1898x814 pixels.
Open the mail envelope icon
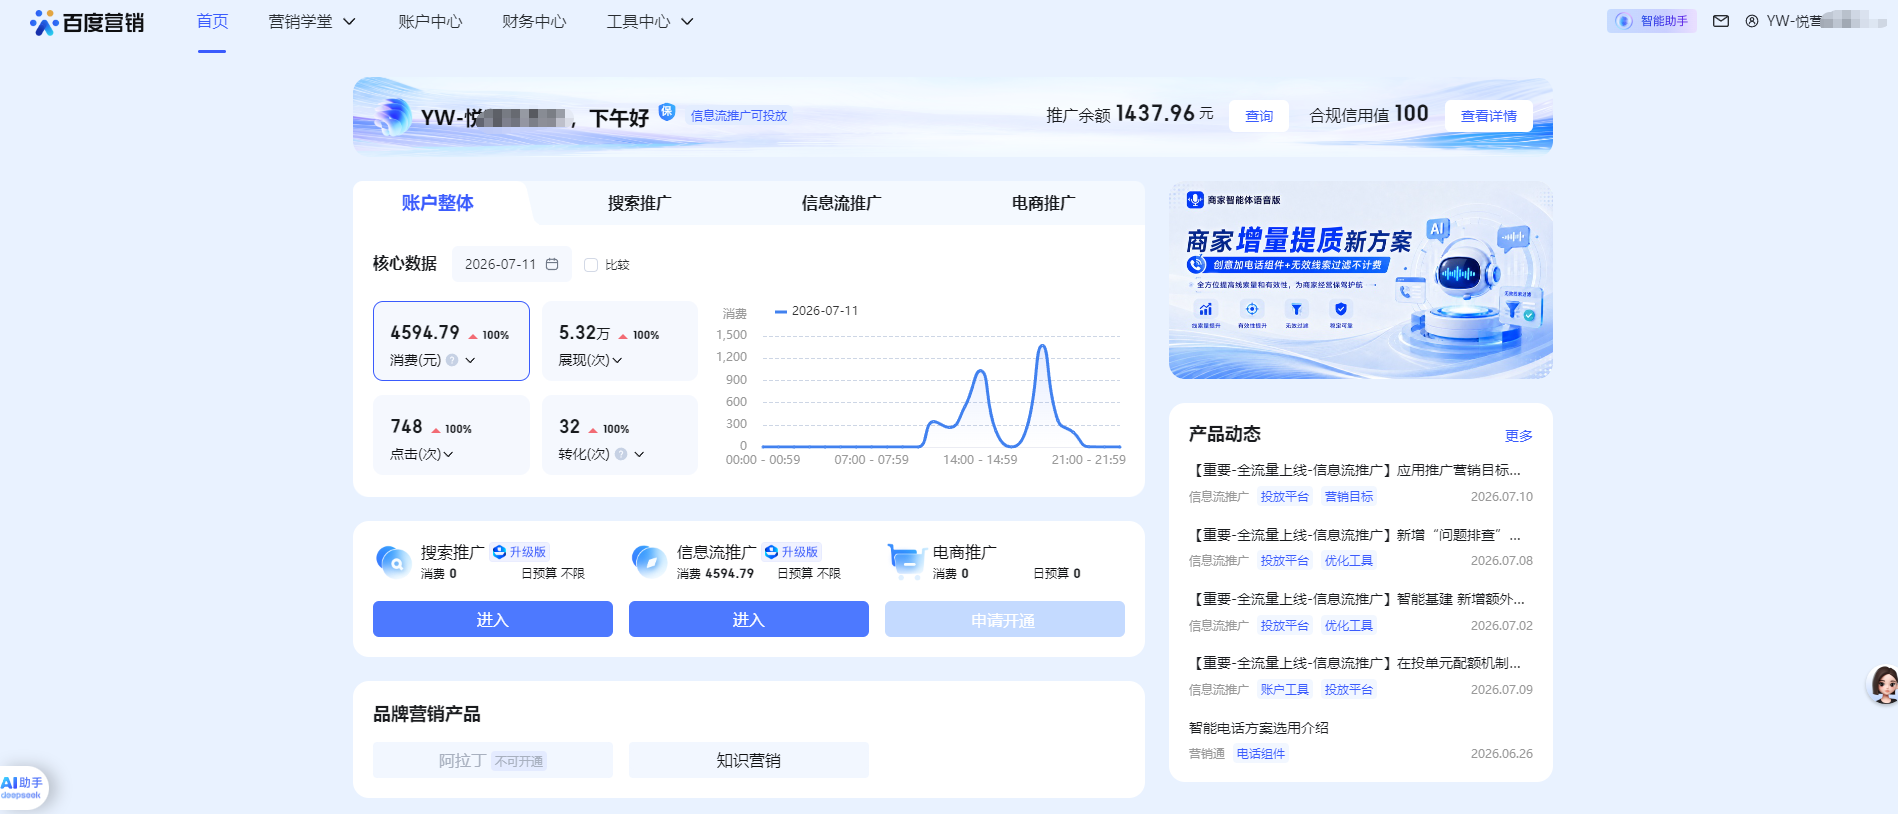point(1721,21)
